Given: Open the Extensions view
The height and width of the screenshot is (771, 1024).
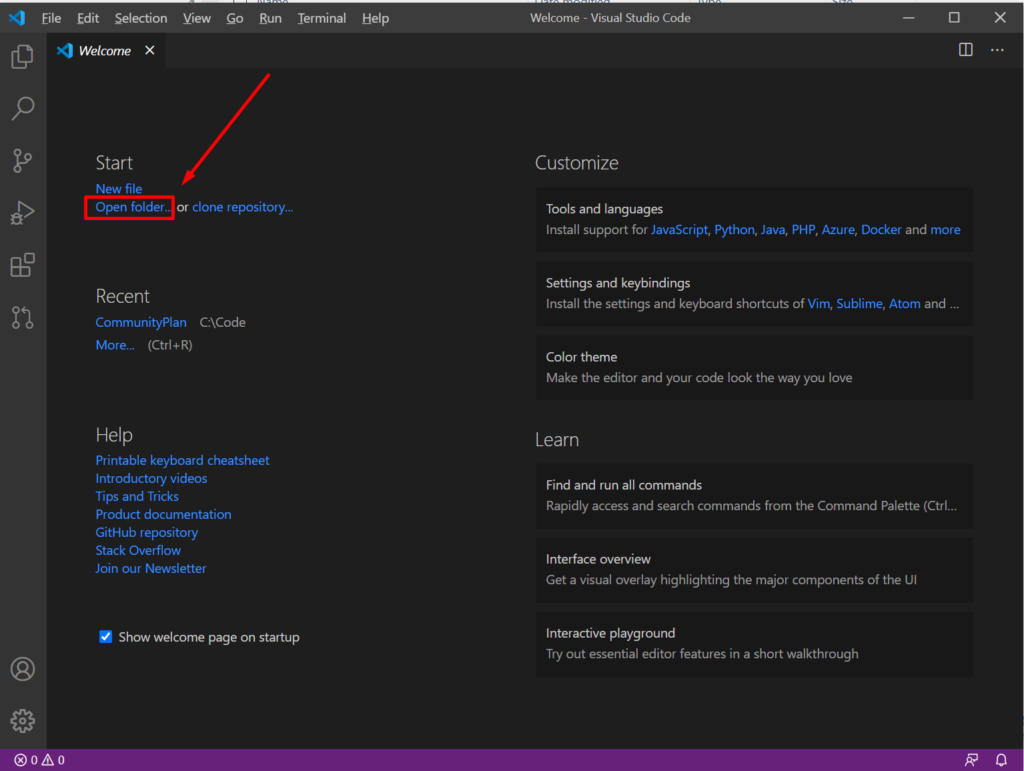Looking at the screenshot, I should (22, 265).
